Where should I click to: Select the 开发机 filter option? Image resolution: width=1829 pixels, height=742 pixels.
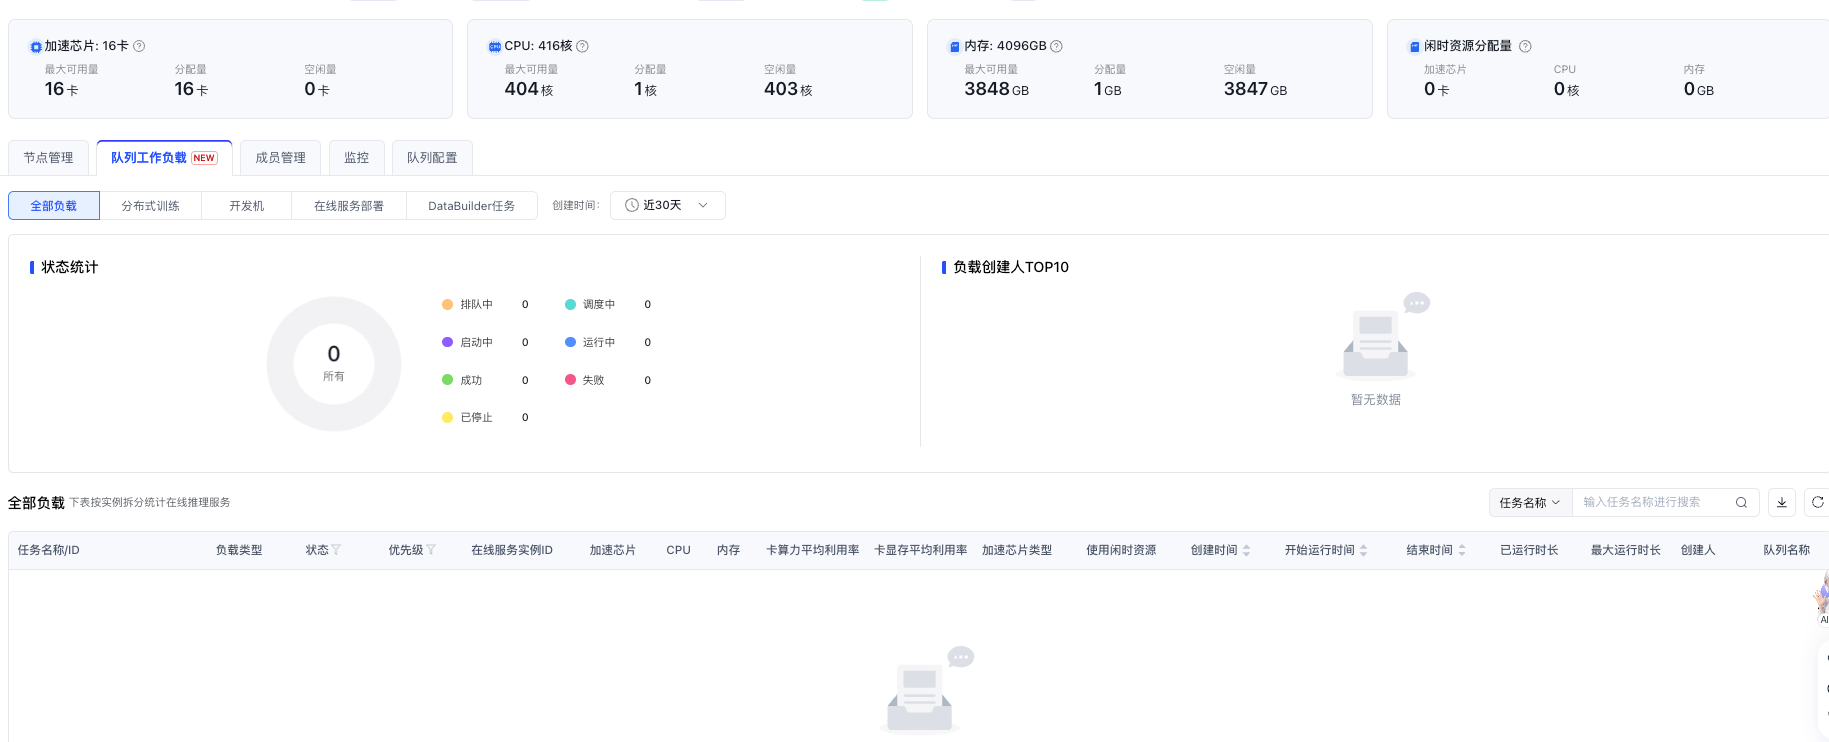point(246,206)
